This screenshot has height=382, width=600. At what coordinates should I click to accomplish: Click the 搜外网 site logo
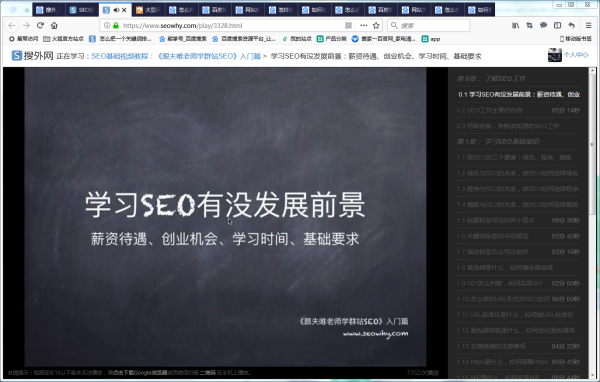(33, 56)
